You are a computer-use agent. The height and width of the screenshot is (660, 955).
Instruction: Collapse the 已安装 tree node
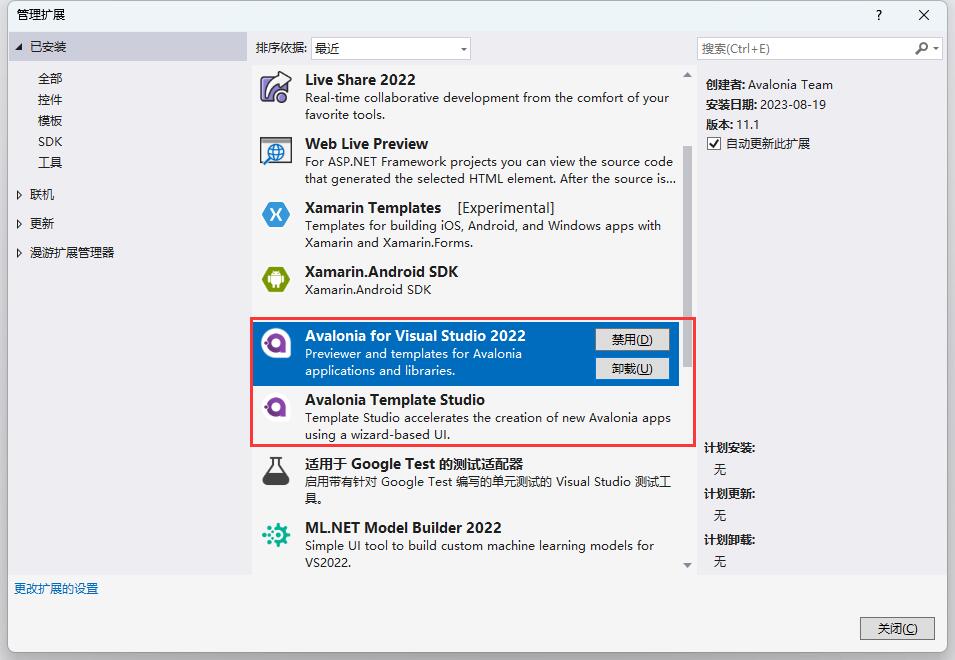pyautogui.click(x=19, y=47)
